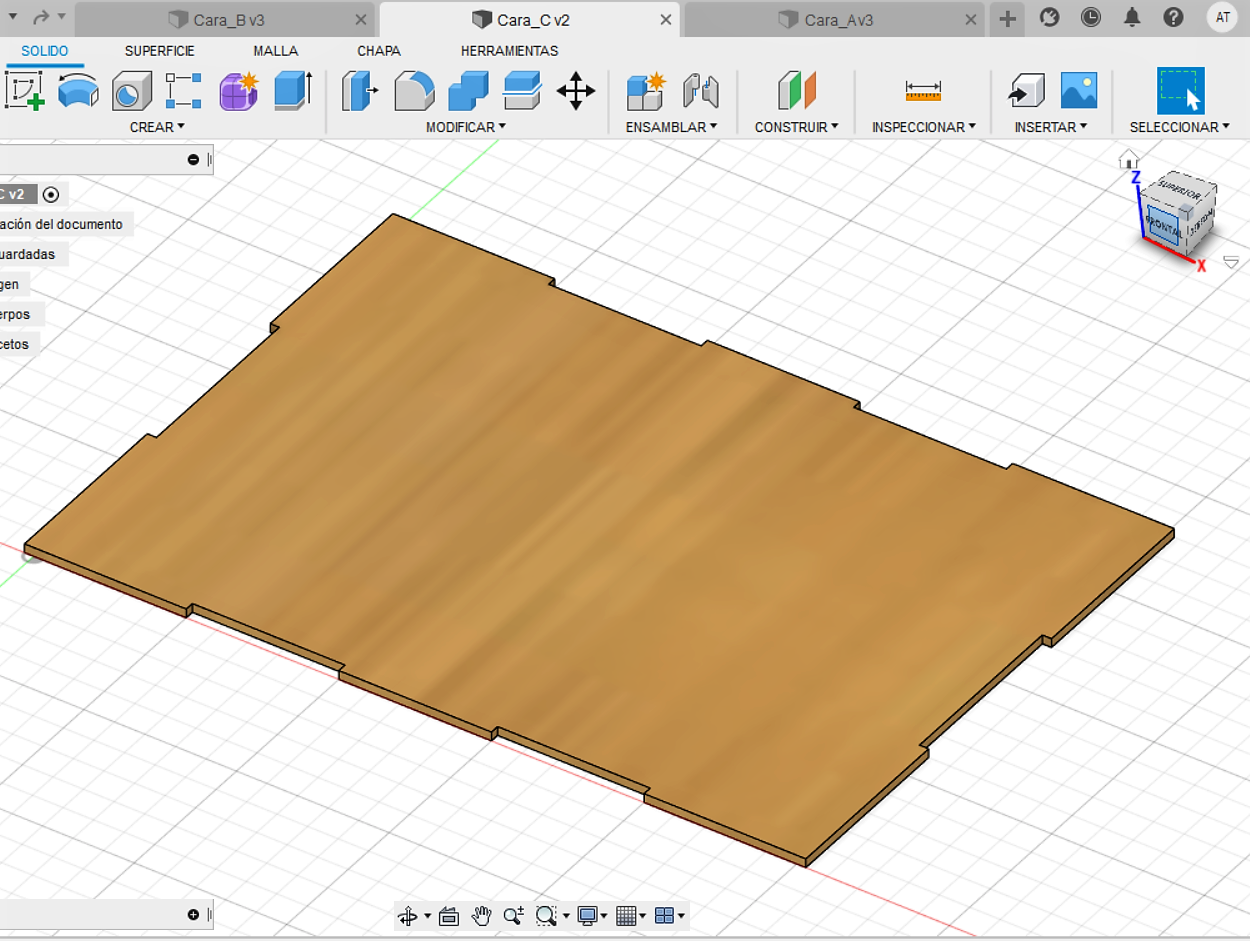Viewport: 1250px width, 941px height.
Task: Click the Orbit navigation icon
Action: [x=407, y=915]
